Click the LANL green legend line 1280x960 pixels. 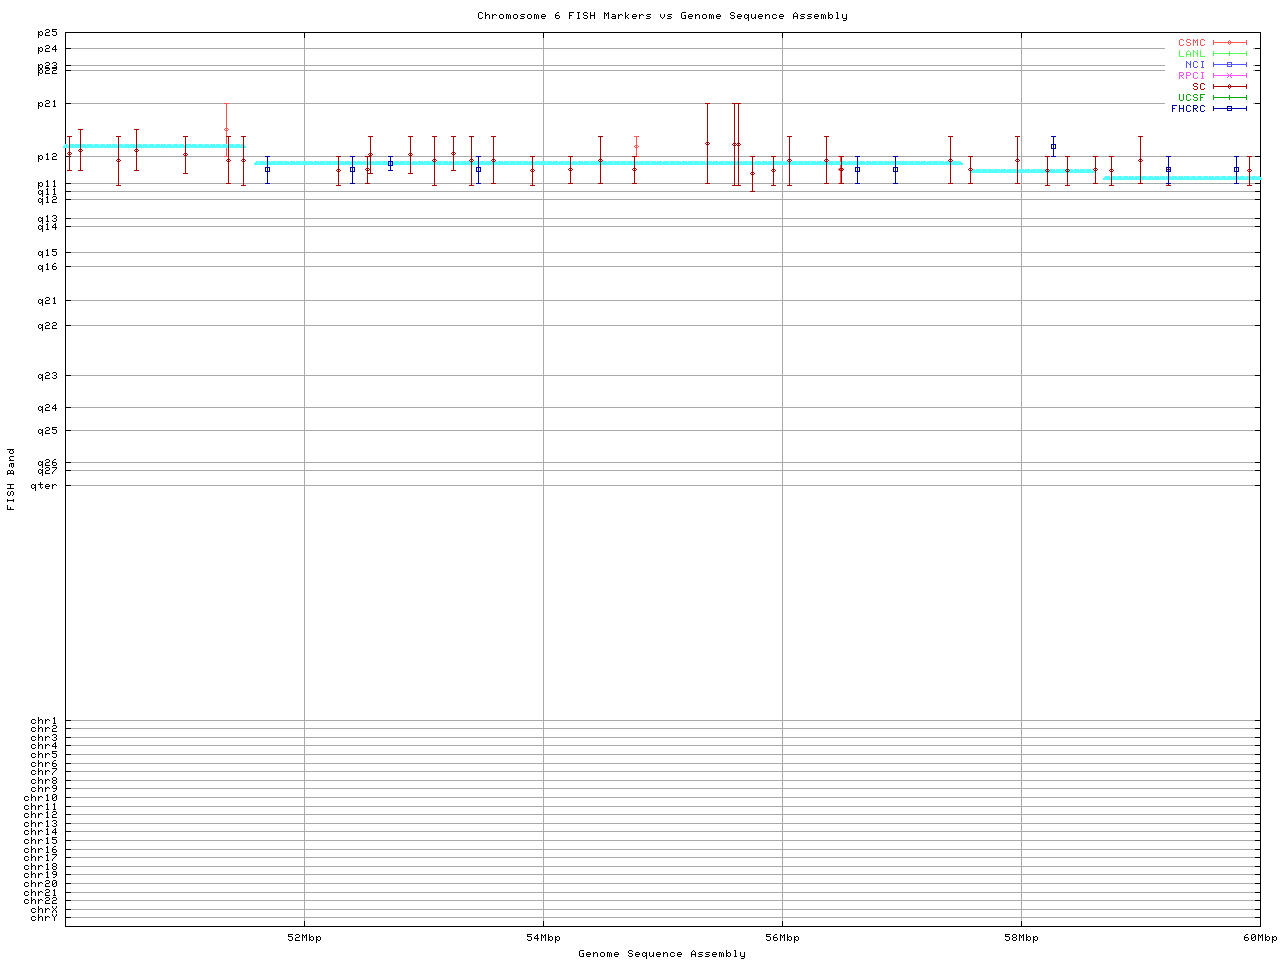[x=1229, y=54]
